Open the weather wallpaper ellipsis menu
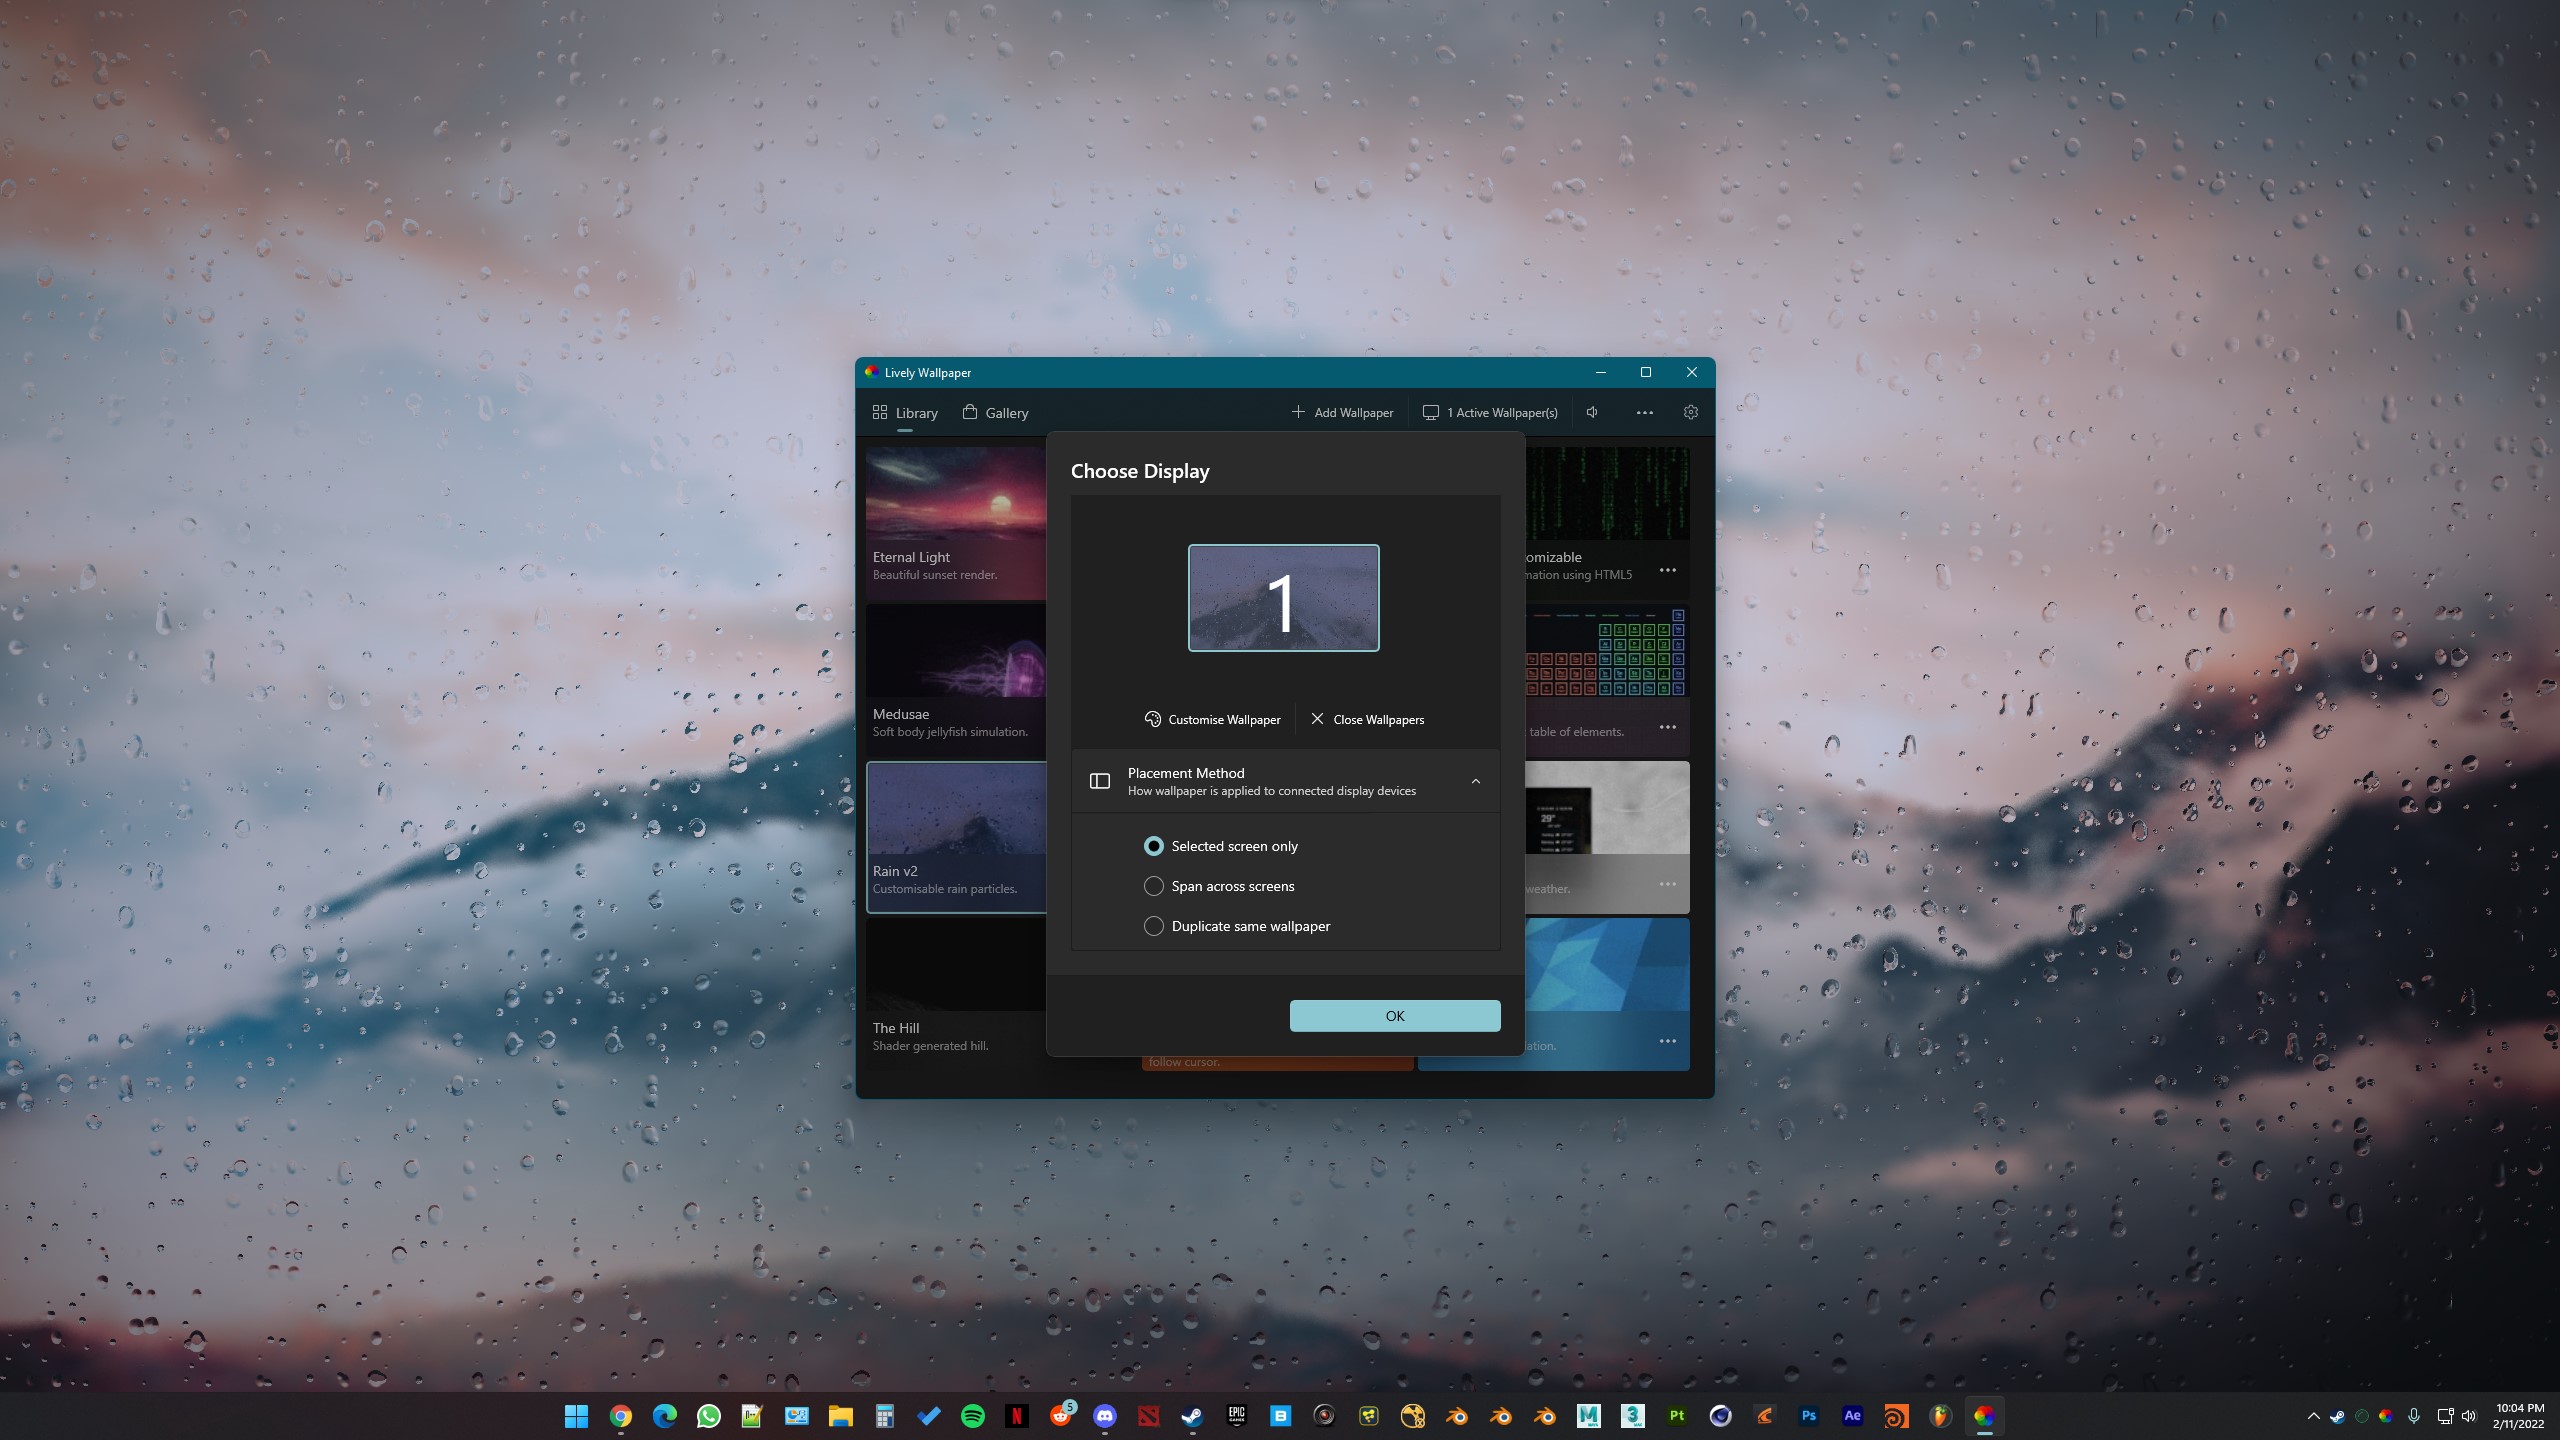The width and height of the screenshot is (2560, 1440). coord(1668,884)
